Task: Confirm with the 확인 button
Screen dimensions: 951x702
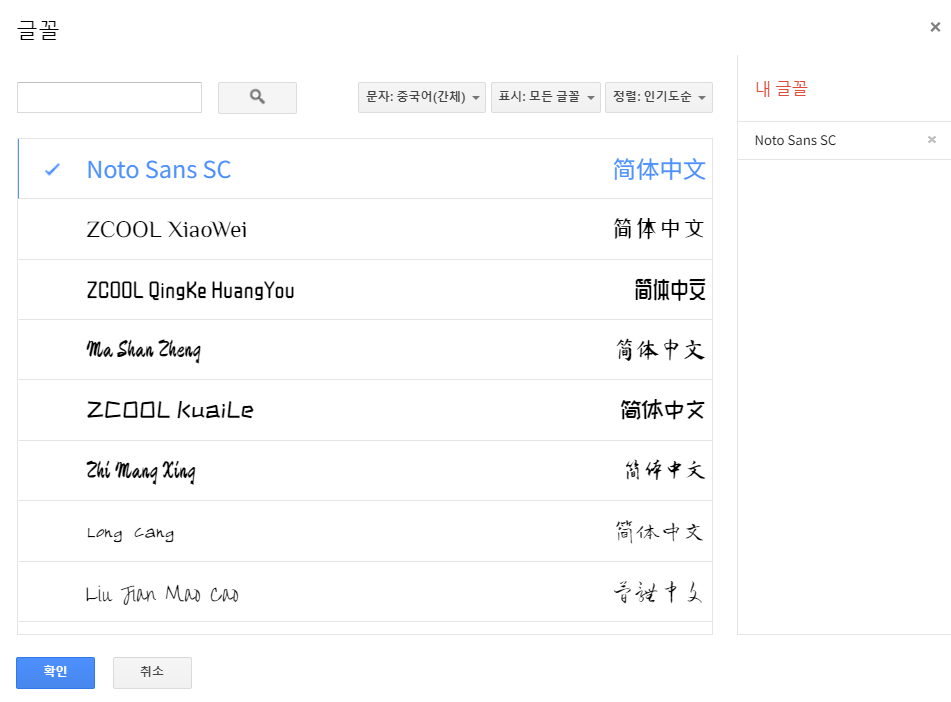Action: tap(55, 672)
